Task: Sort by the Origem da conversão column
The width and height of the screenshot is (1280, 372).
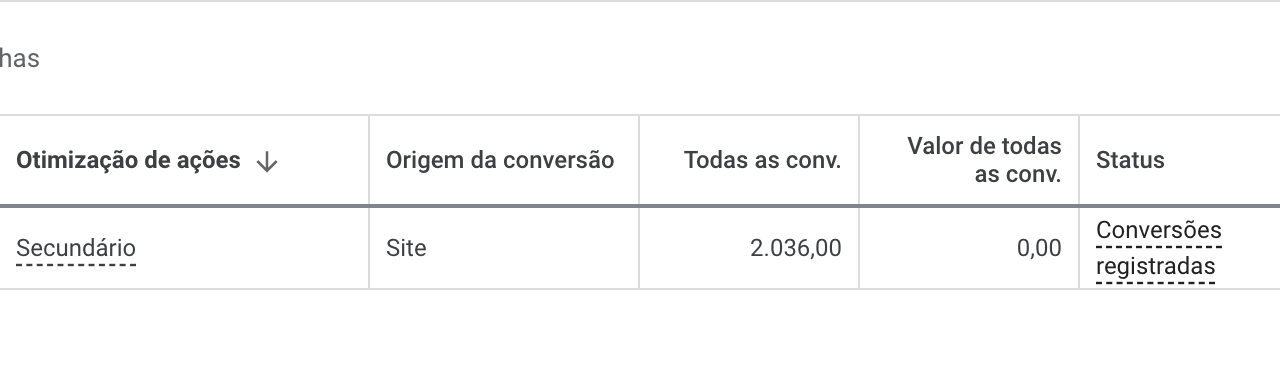Action: 500,160
